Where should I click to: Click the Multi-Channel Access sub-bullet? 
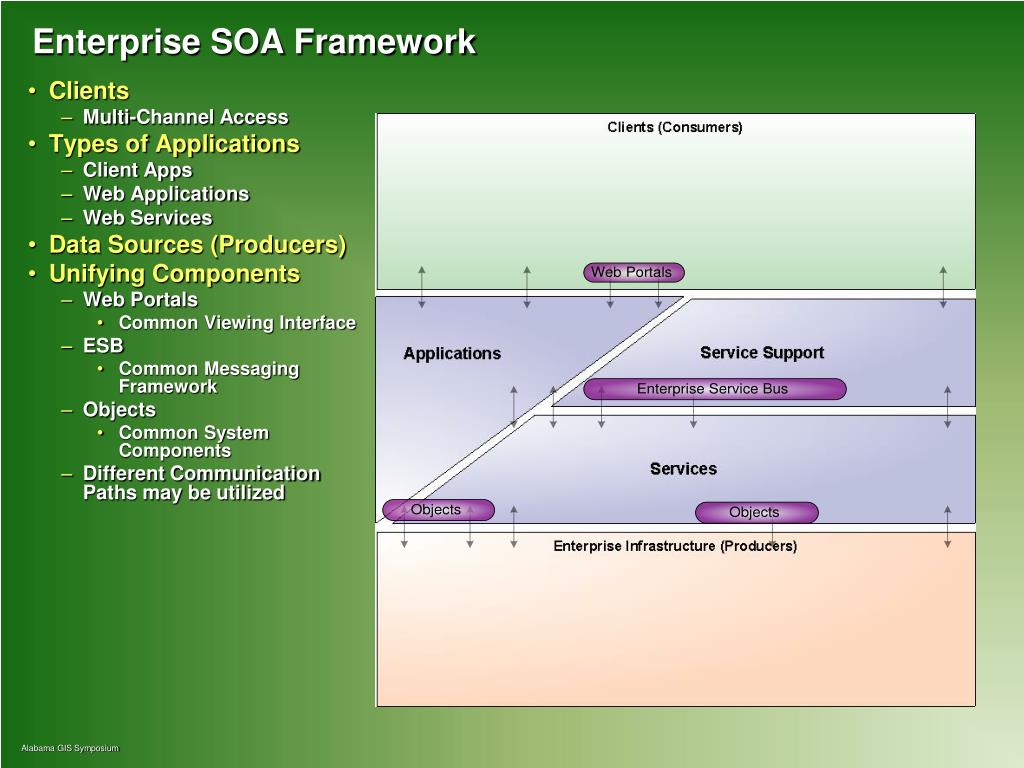(x=185, y=117)
